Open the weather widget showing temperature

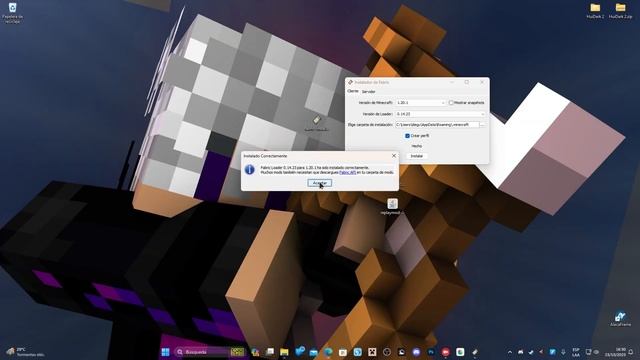[x=25, y=352]
